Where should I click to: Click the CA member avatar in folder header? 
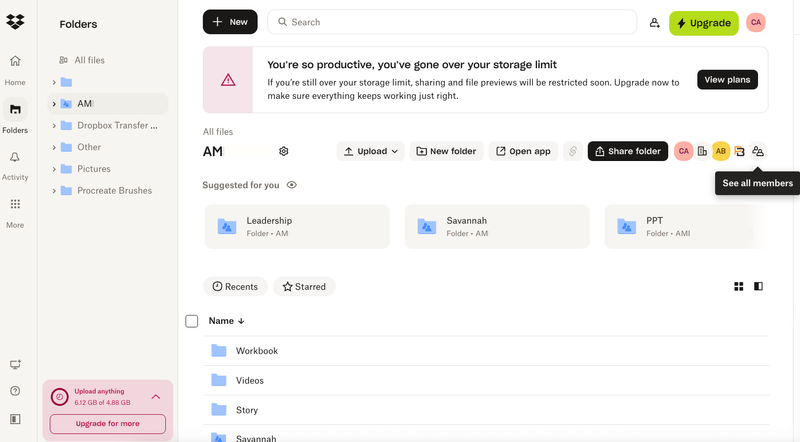pyautogui.click(x=683, y=151)
